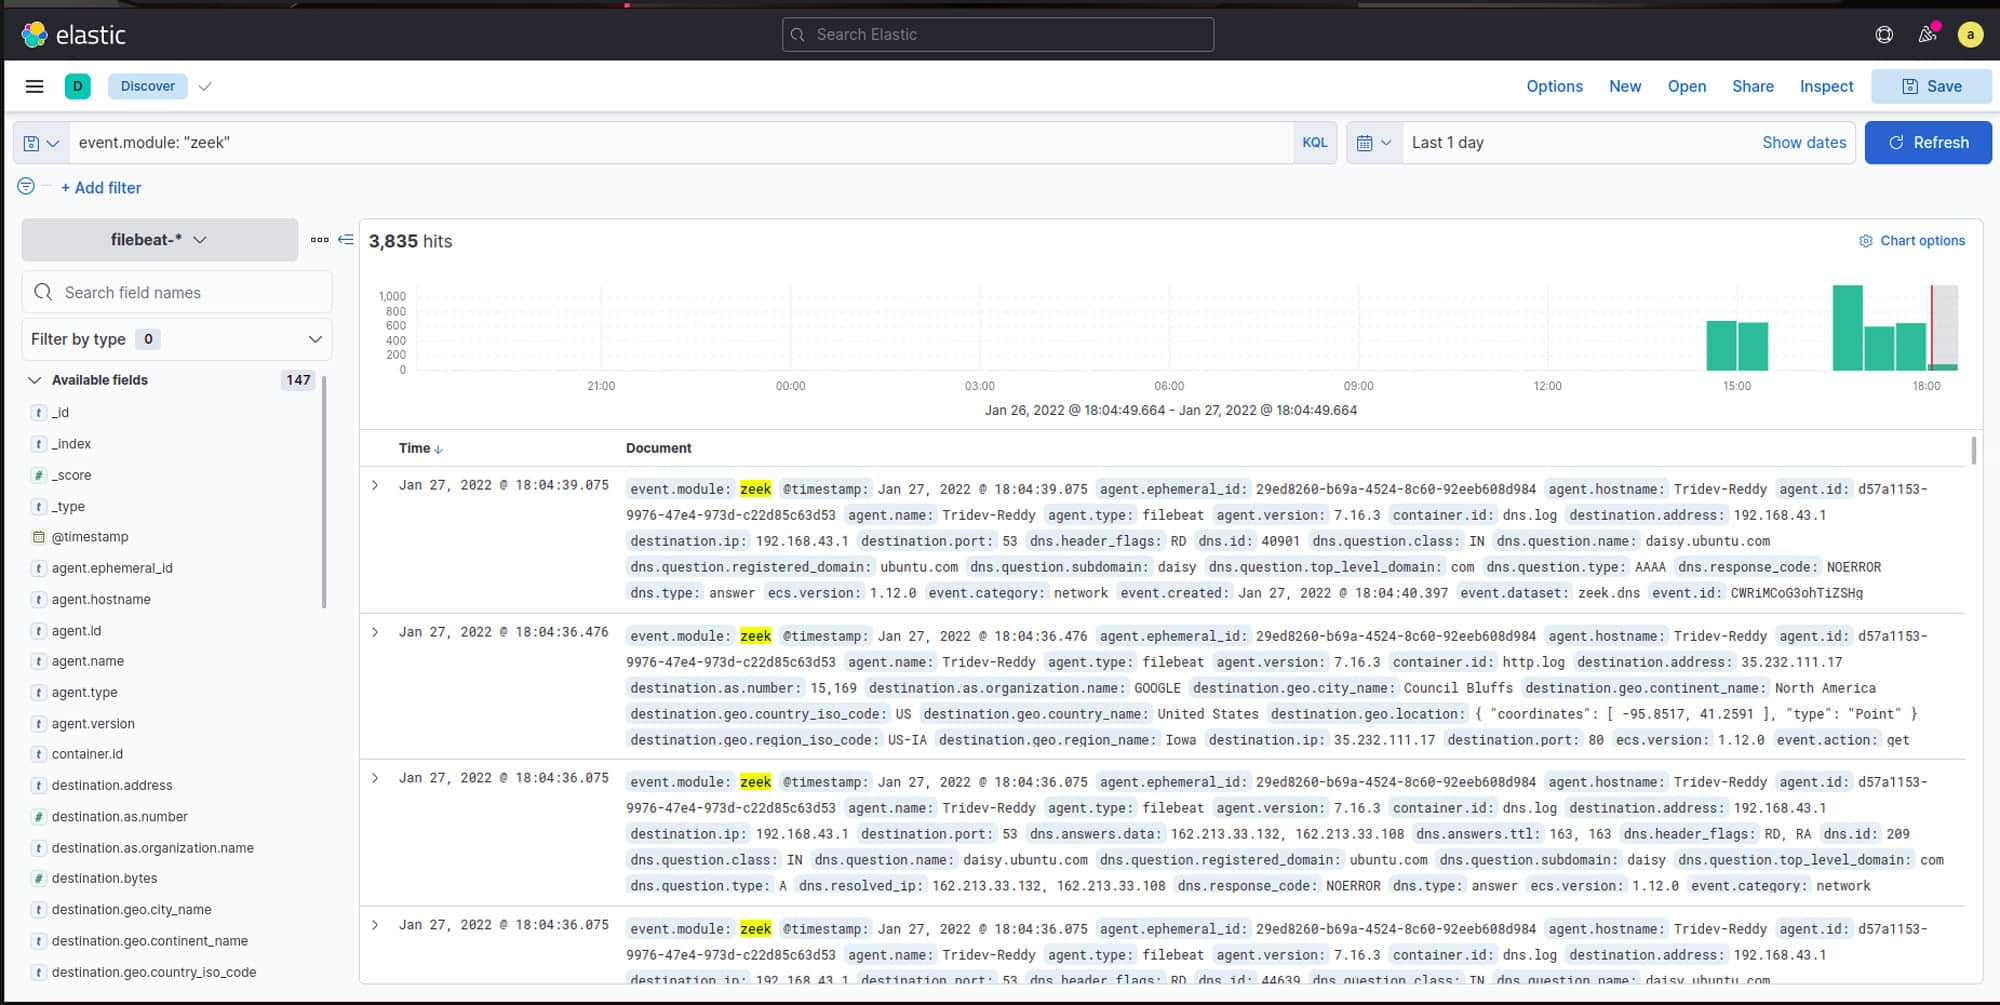Open the saved query menu
The height and width of the screenshot is (1005, 2000).
(41, 143)
